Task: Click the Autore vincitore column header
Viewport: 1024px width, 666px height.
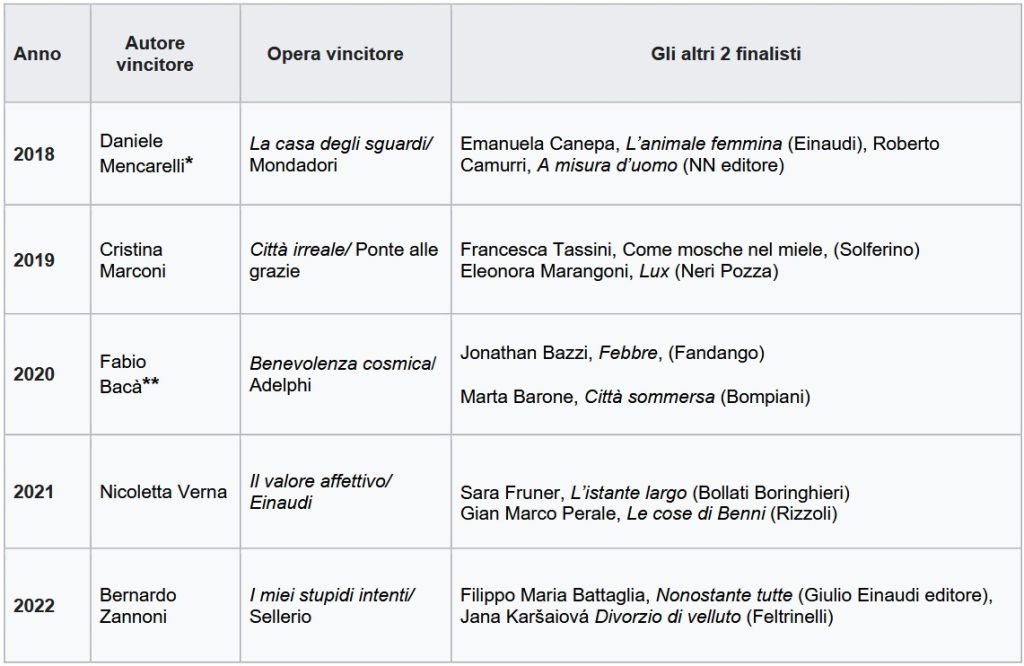Action: coord(154,54)
